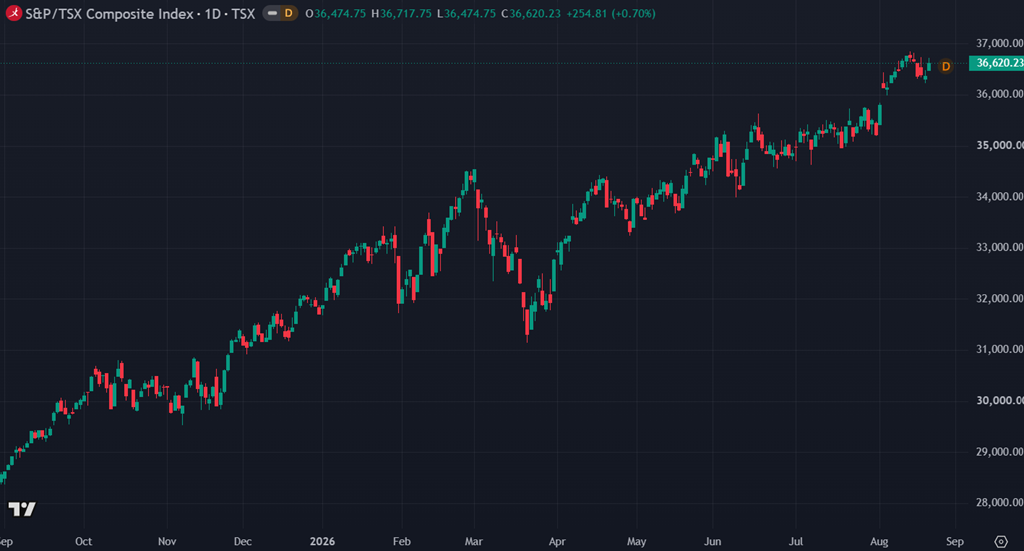Click the Mar label on time axis
Screen dimensions: 1024x551
pyautogui.click(x=473, y=541)
